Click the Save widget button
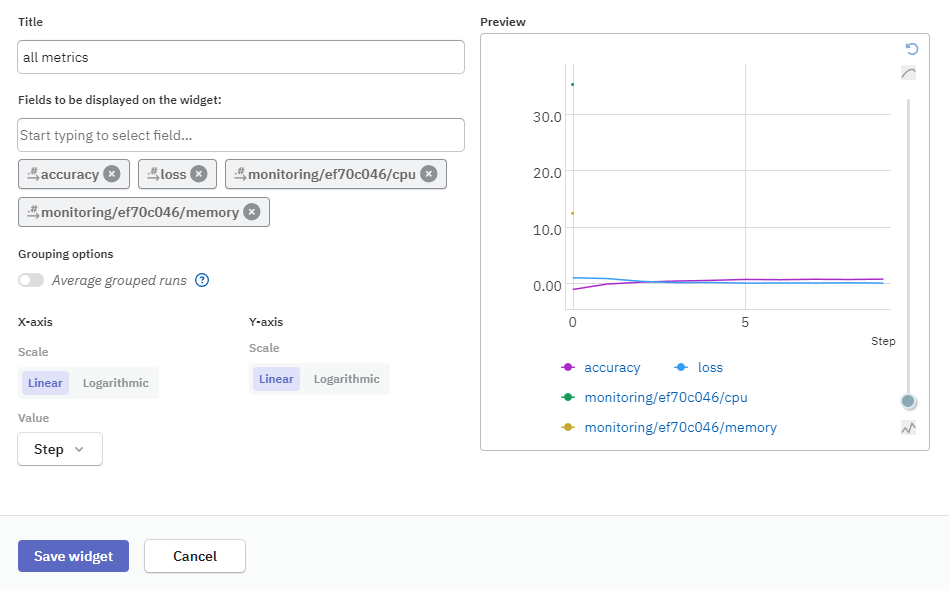 click(x=72, y=556)
